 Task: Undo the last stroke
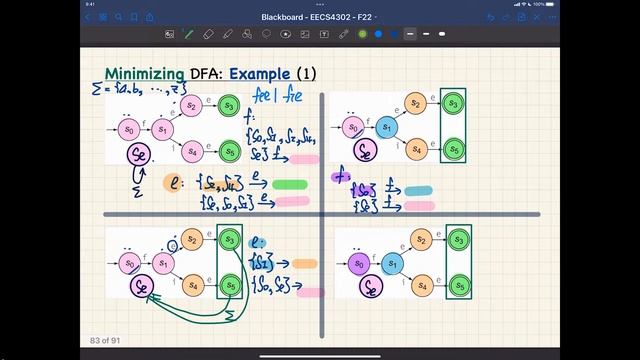[491, 18]
